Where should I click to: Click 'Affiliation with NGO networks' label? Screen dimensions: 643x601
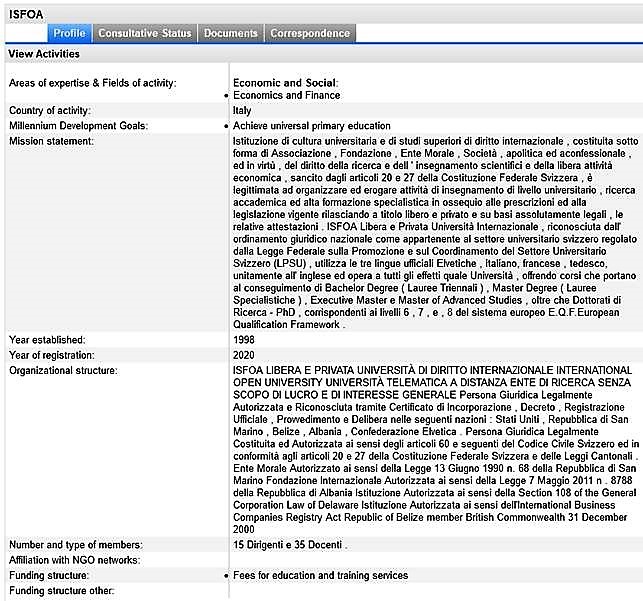coord(75,560)
